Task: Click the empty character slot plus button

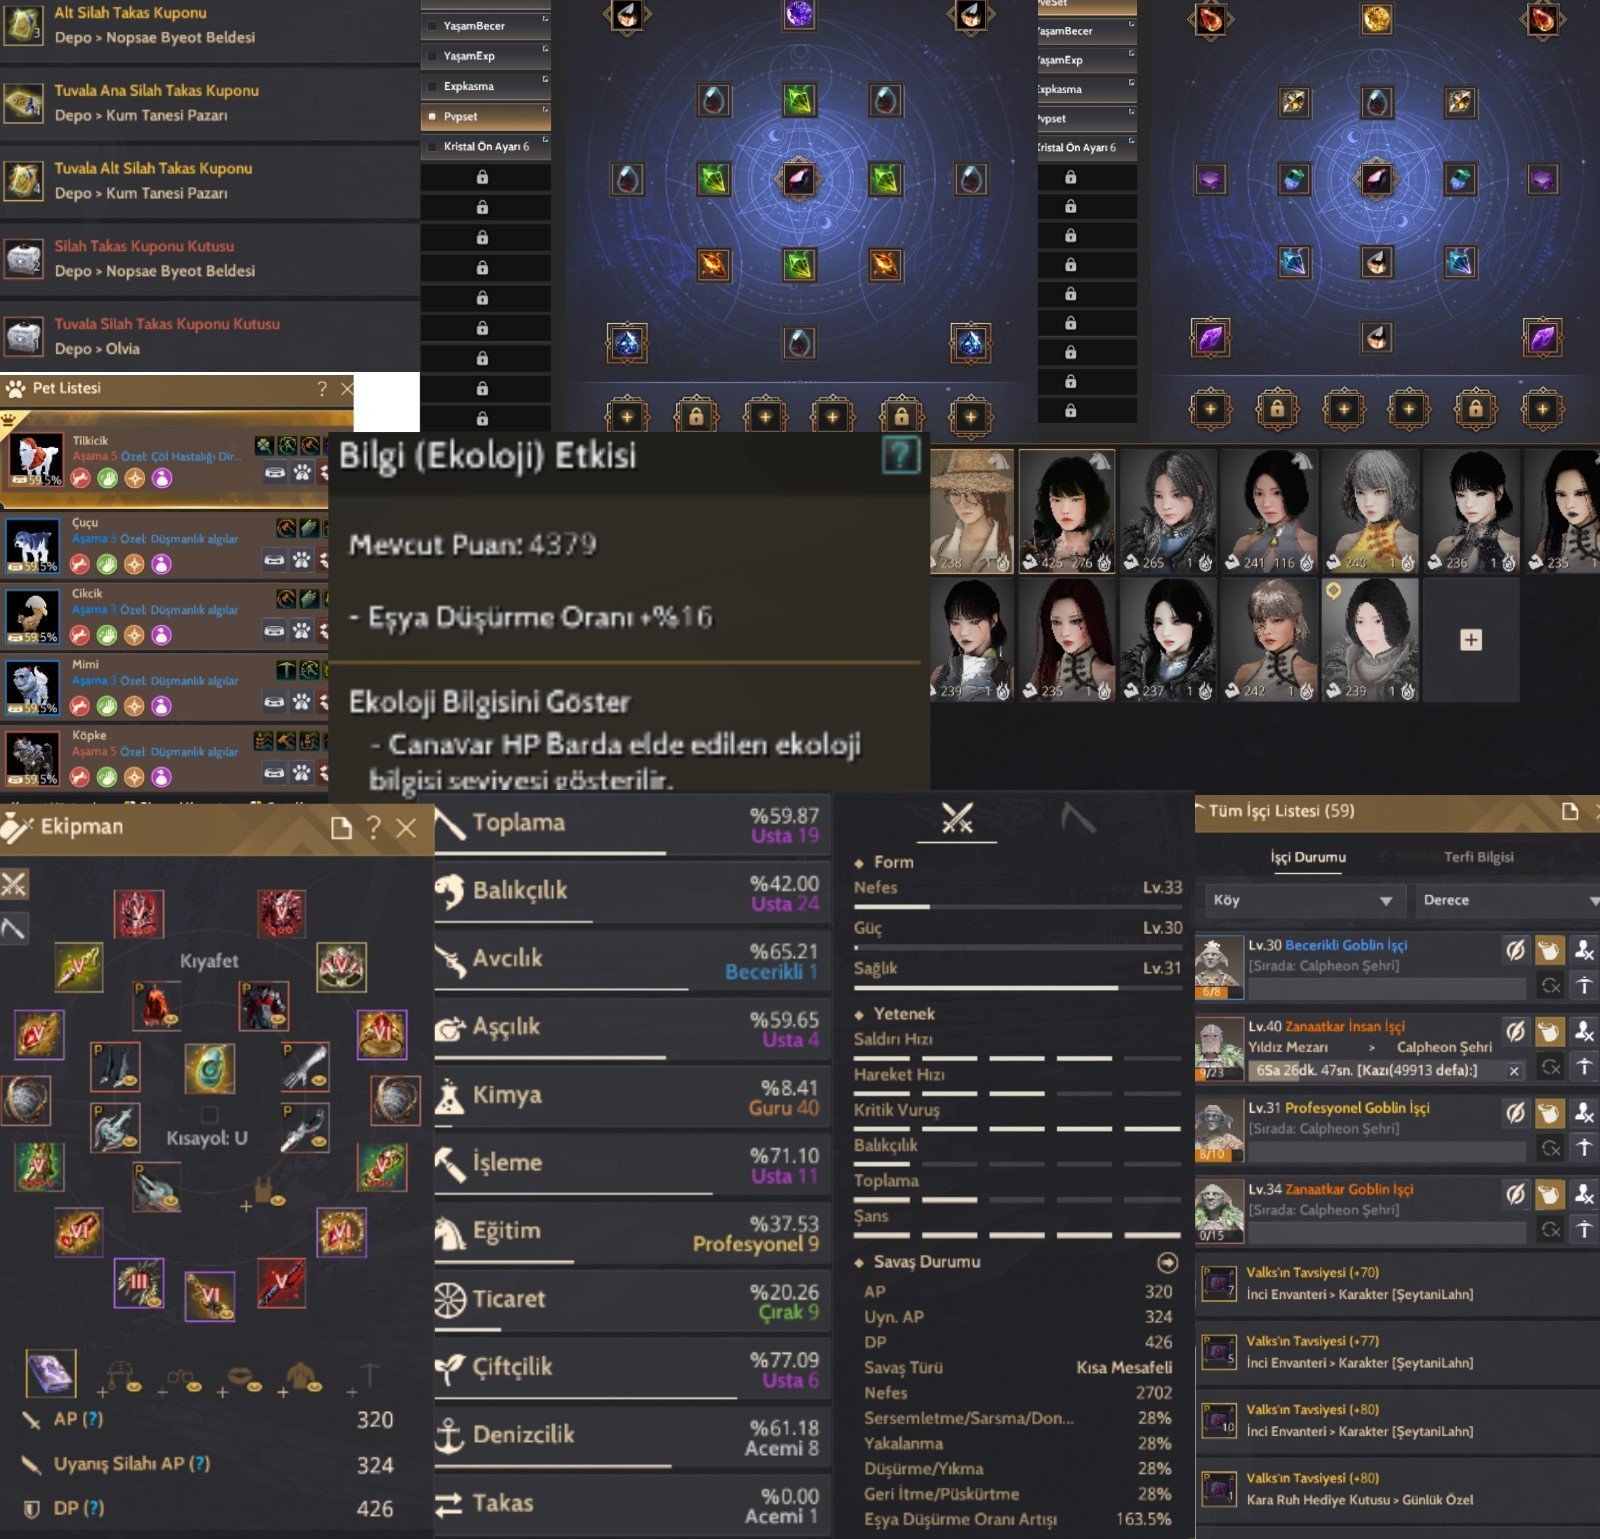Action: pyautogui.click(x=1471, y=640)
